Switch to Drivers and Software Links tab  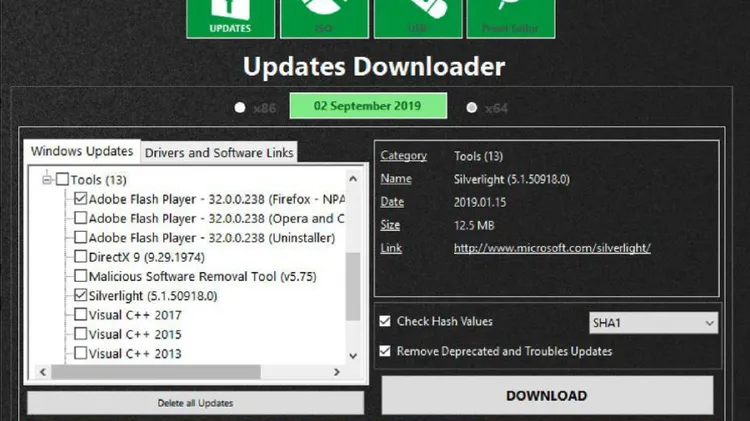[219, 153]
